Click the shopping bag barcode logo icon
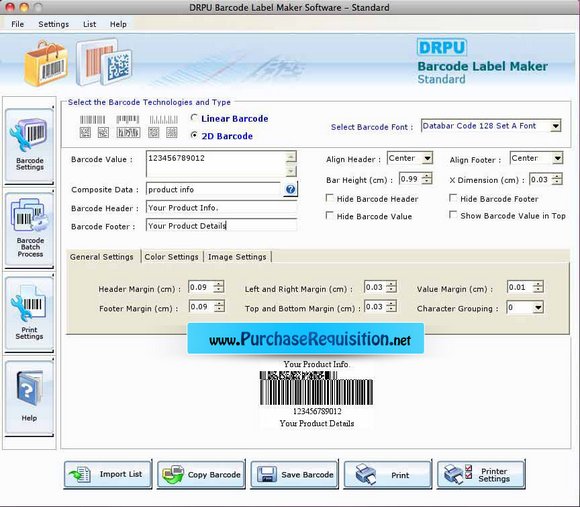 coord(47,64)
